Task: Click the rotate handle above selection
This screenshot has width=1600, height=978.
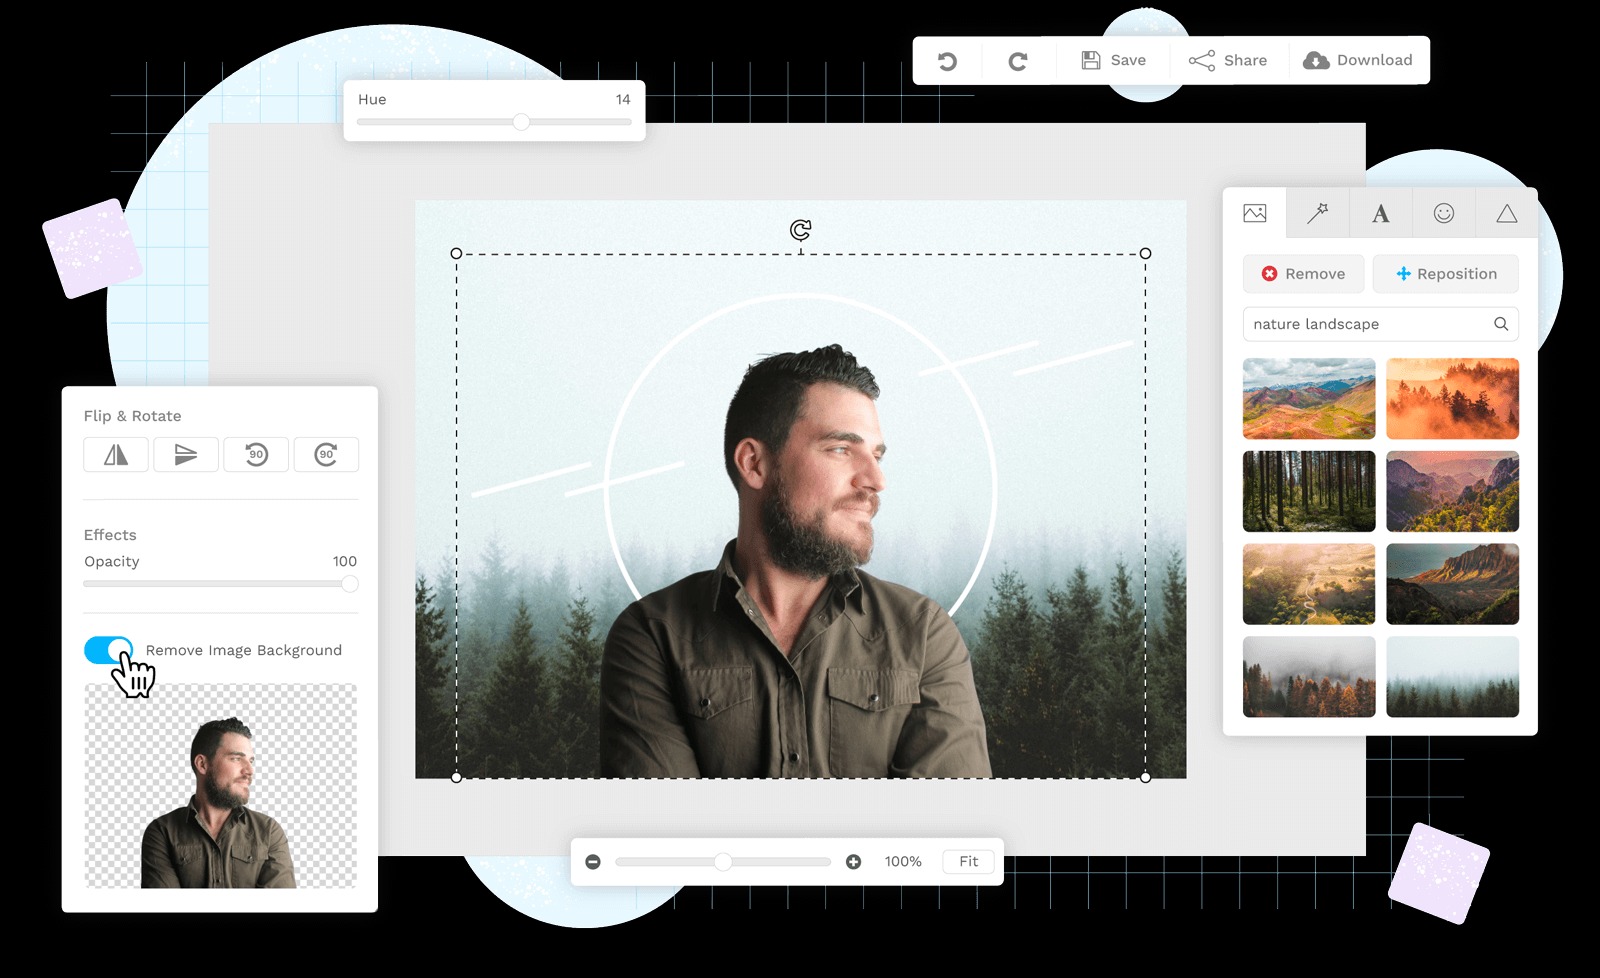Action: [x=800, y=230]
